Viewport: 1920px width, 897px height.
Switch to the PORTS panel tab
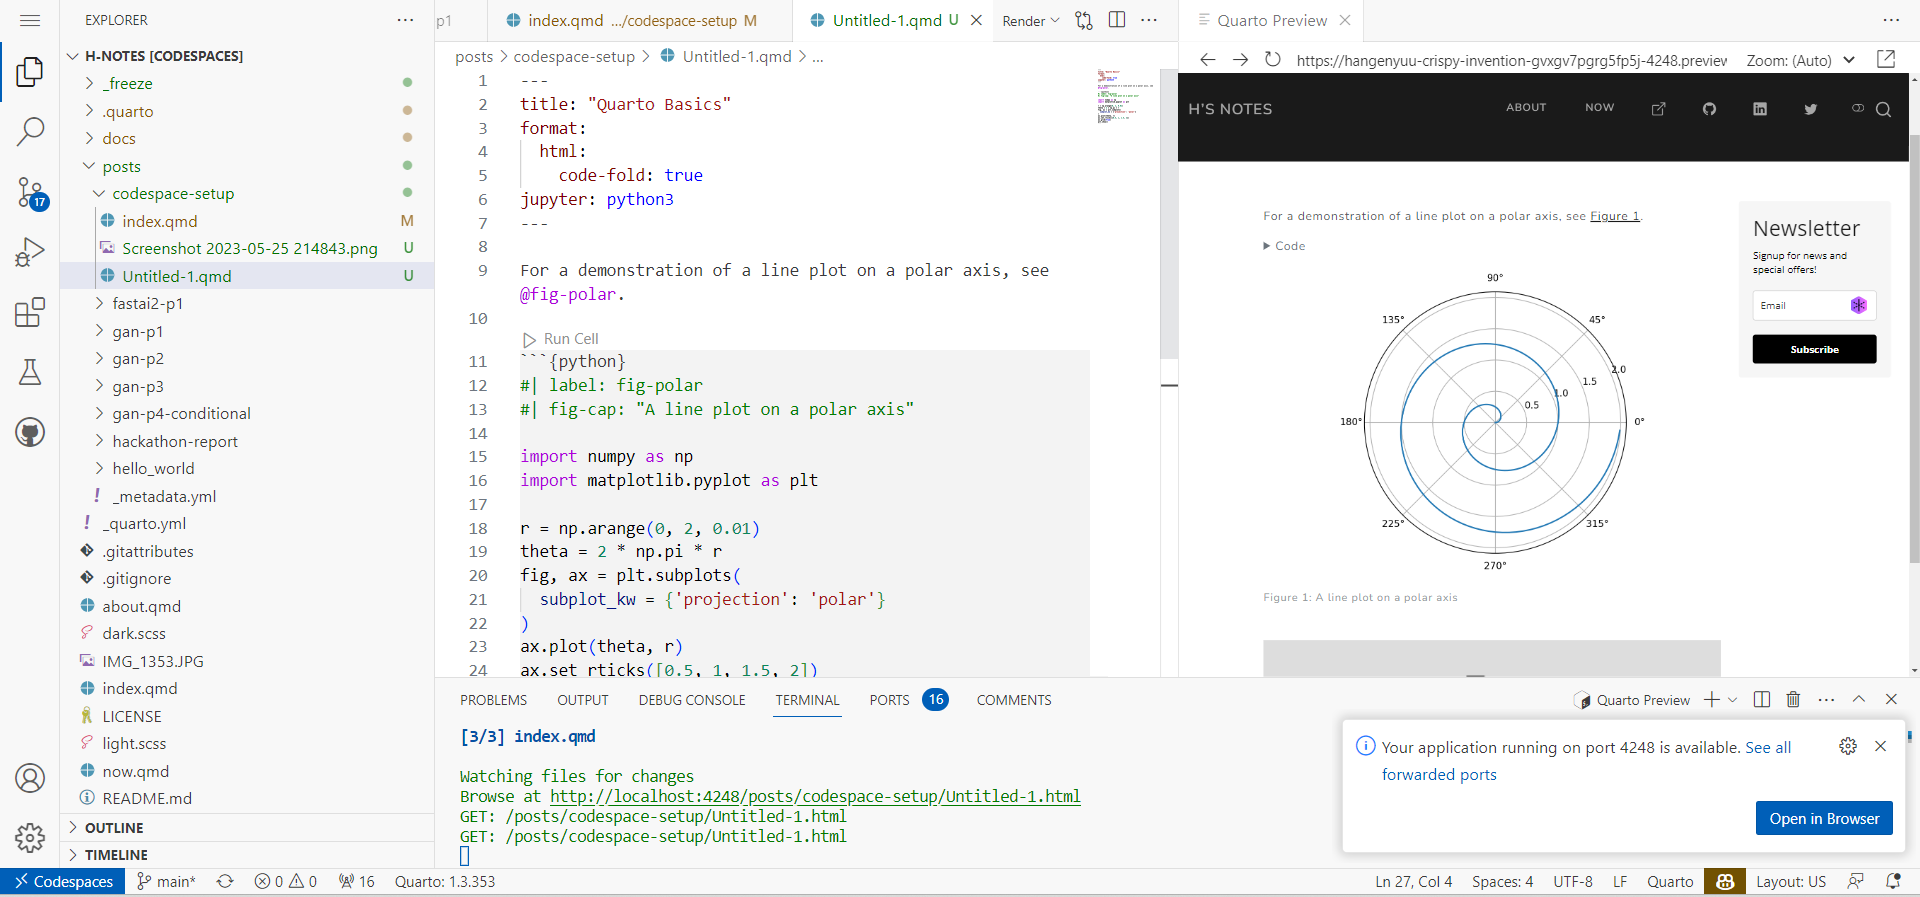coord(889,700)
